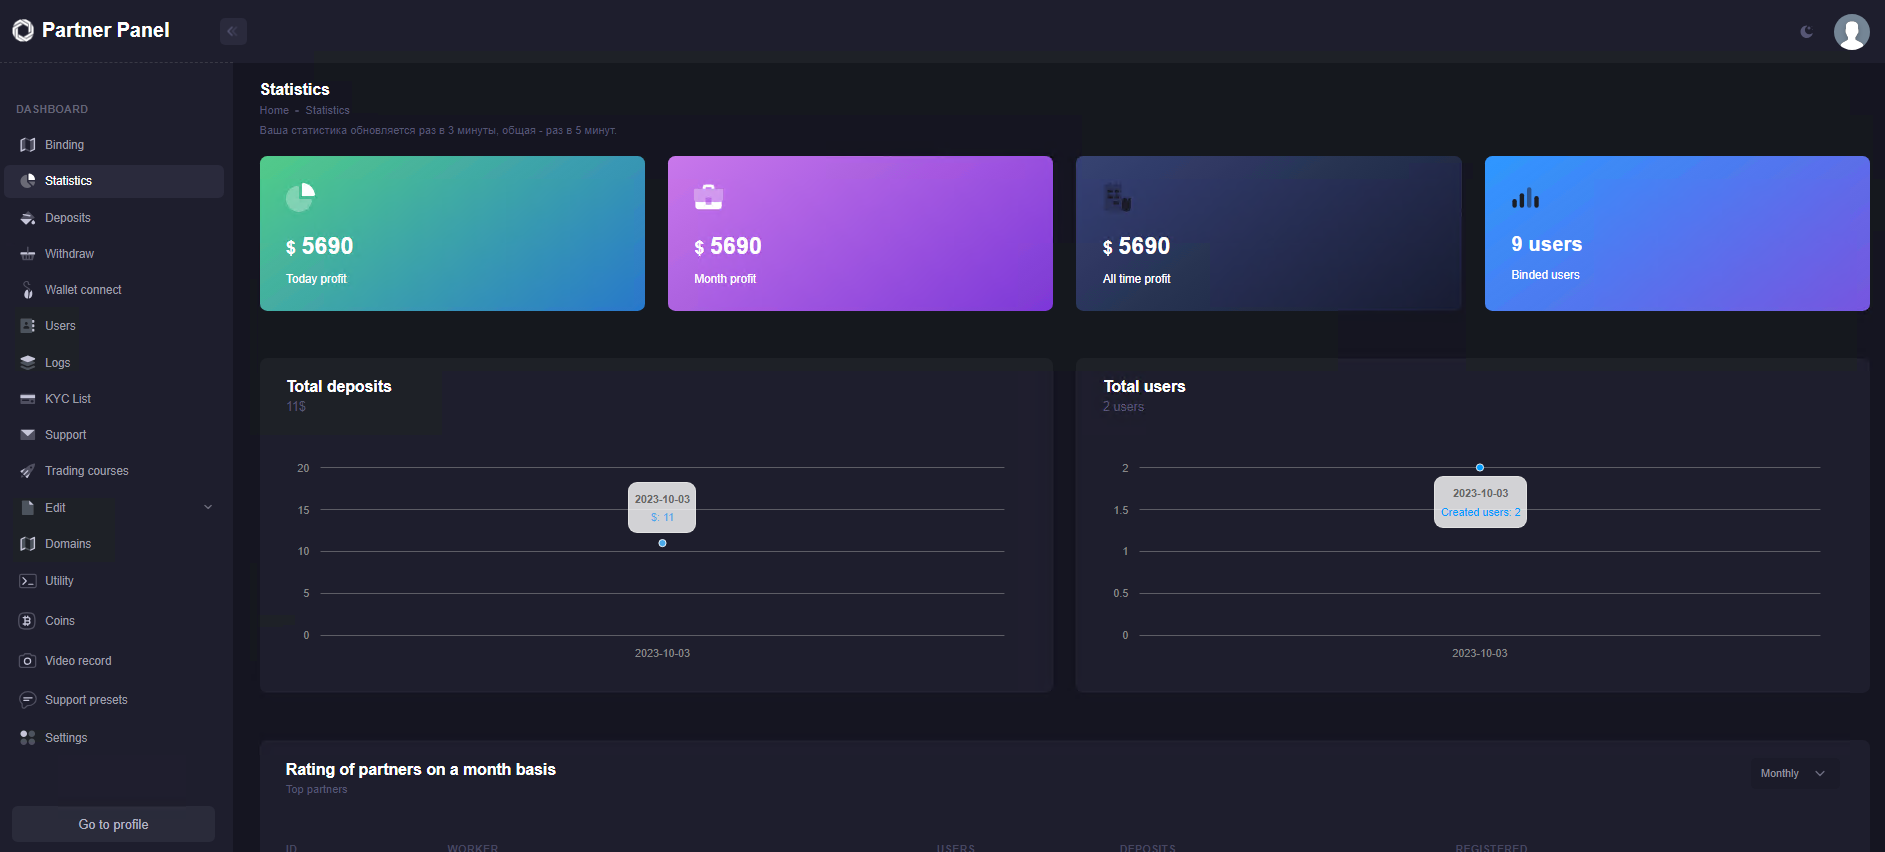Open the Deposits menu item

[x=68, y=218]
